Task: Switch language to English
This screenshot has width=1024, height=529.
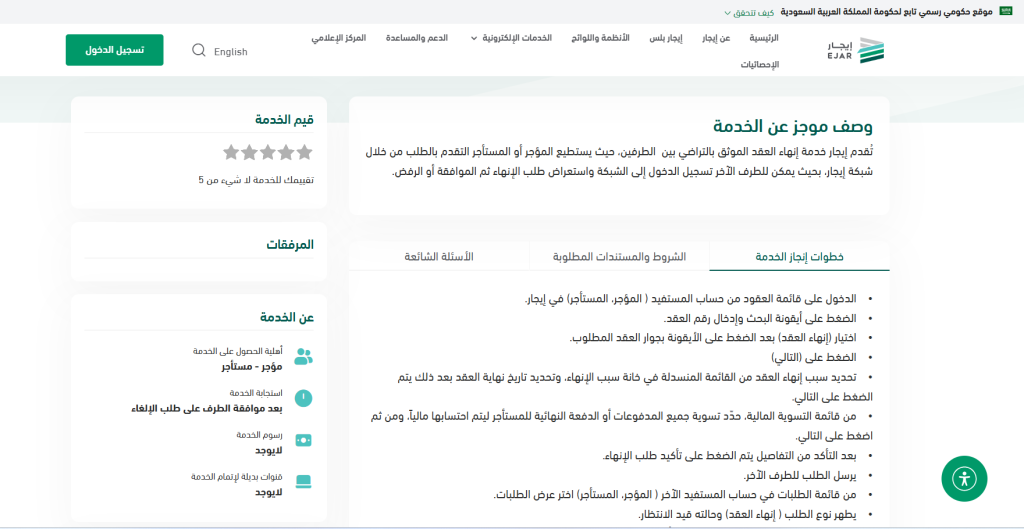Action: point(231,52)
